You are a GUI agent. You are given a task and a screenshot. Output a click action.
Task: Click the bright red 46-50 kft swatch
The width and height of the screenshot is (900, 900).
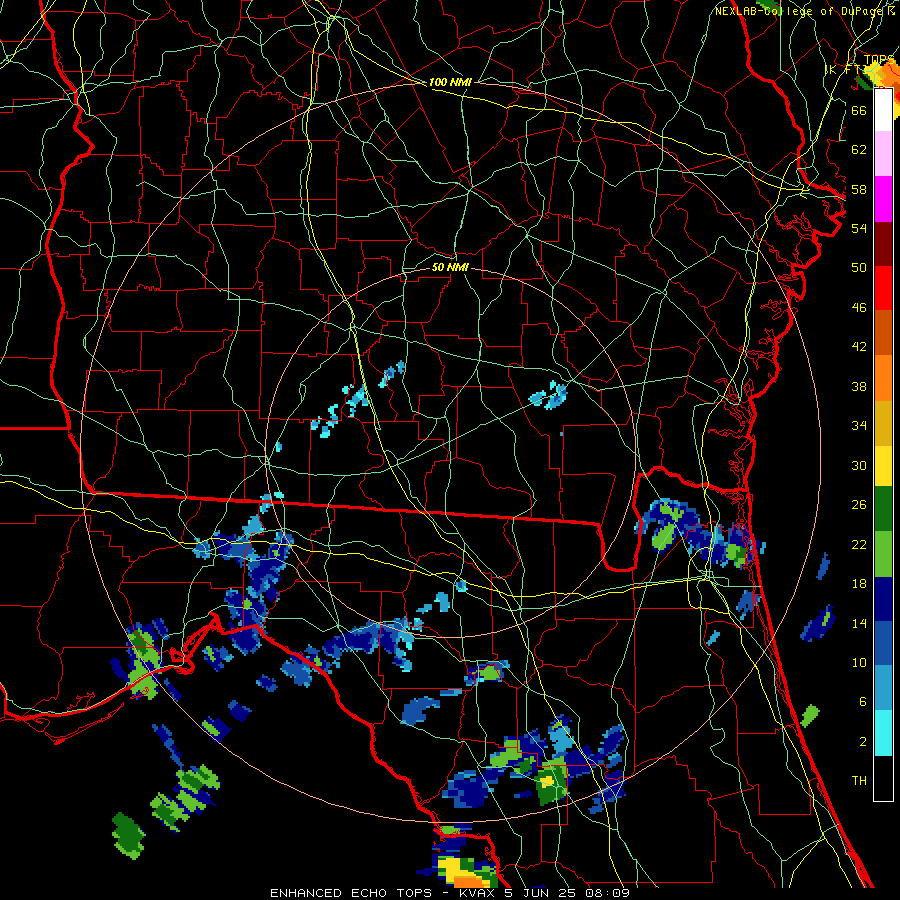883,288
